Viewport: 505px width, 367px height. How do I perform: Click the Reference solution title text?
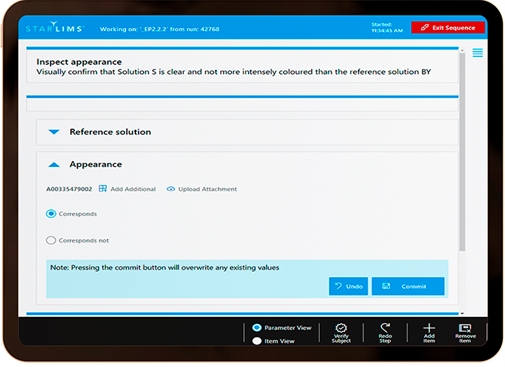tap(110, 132)
